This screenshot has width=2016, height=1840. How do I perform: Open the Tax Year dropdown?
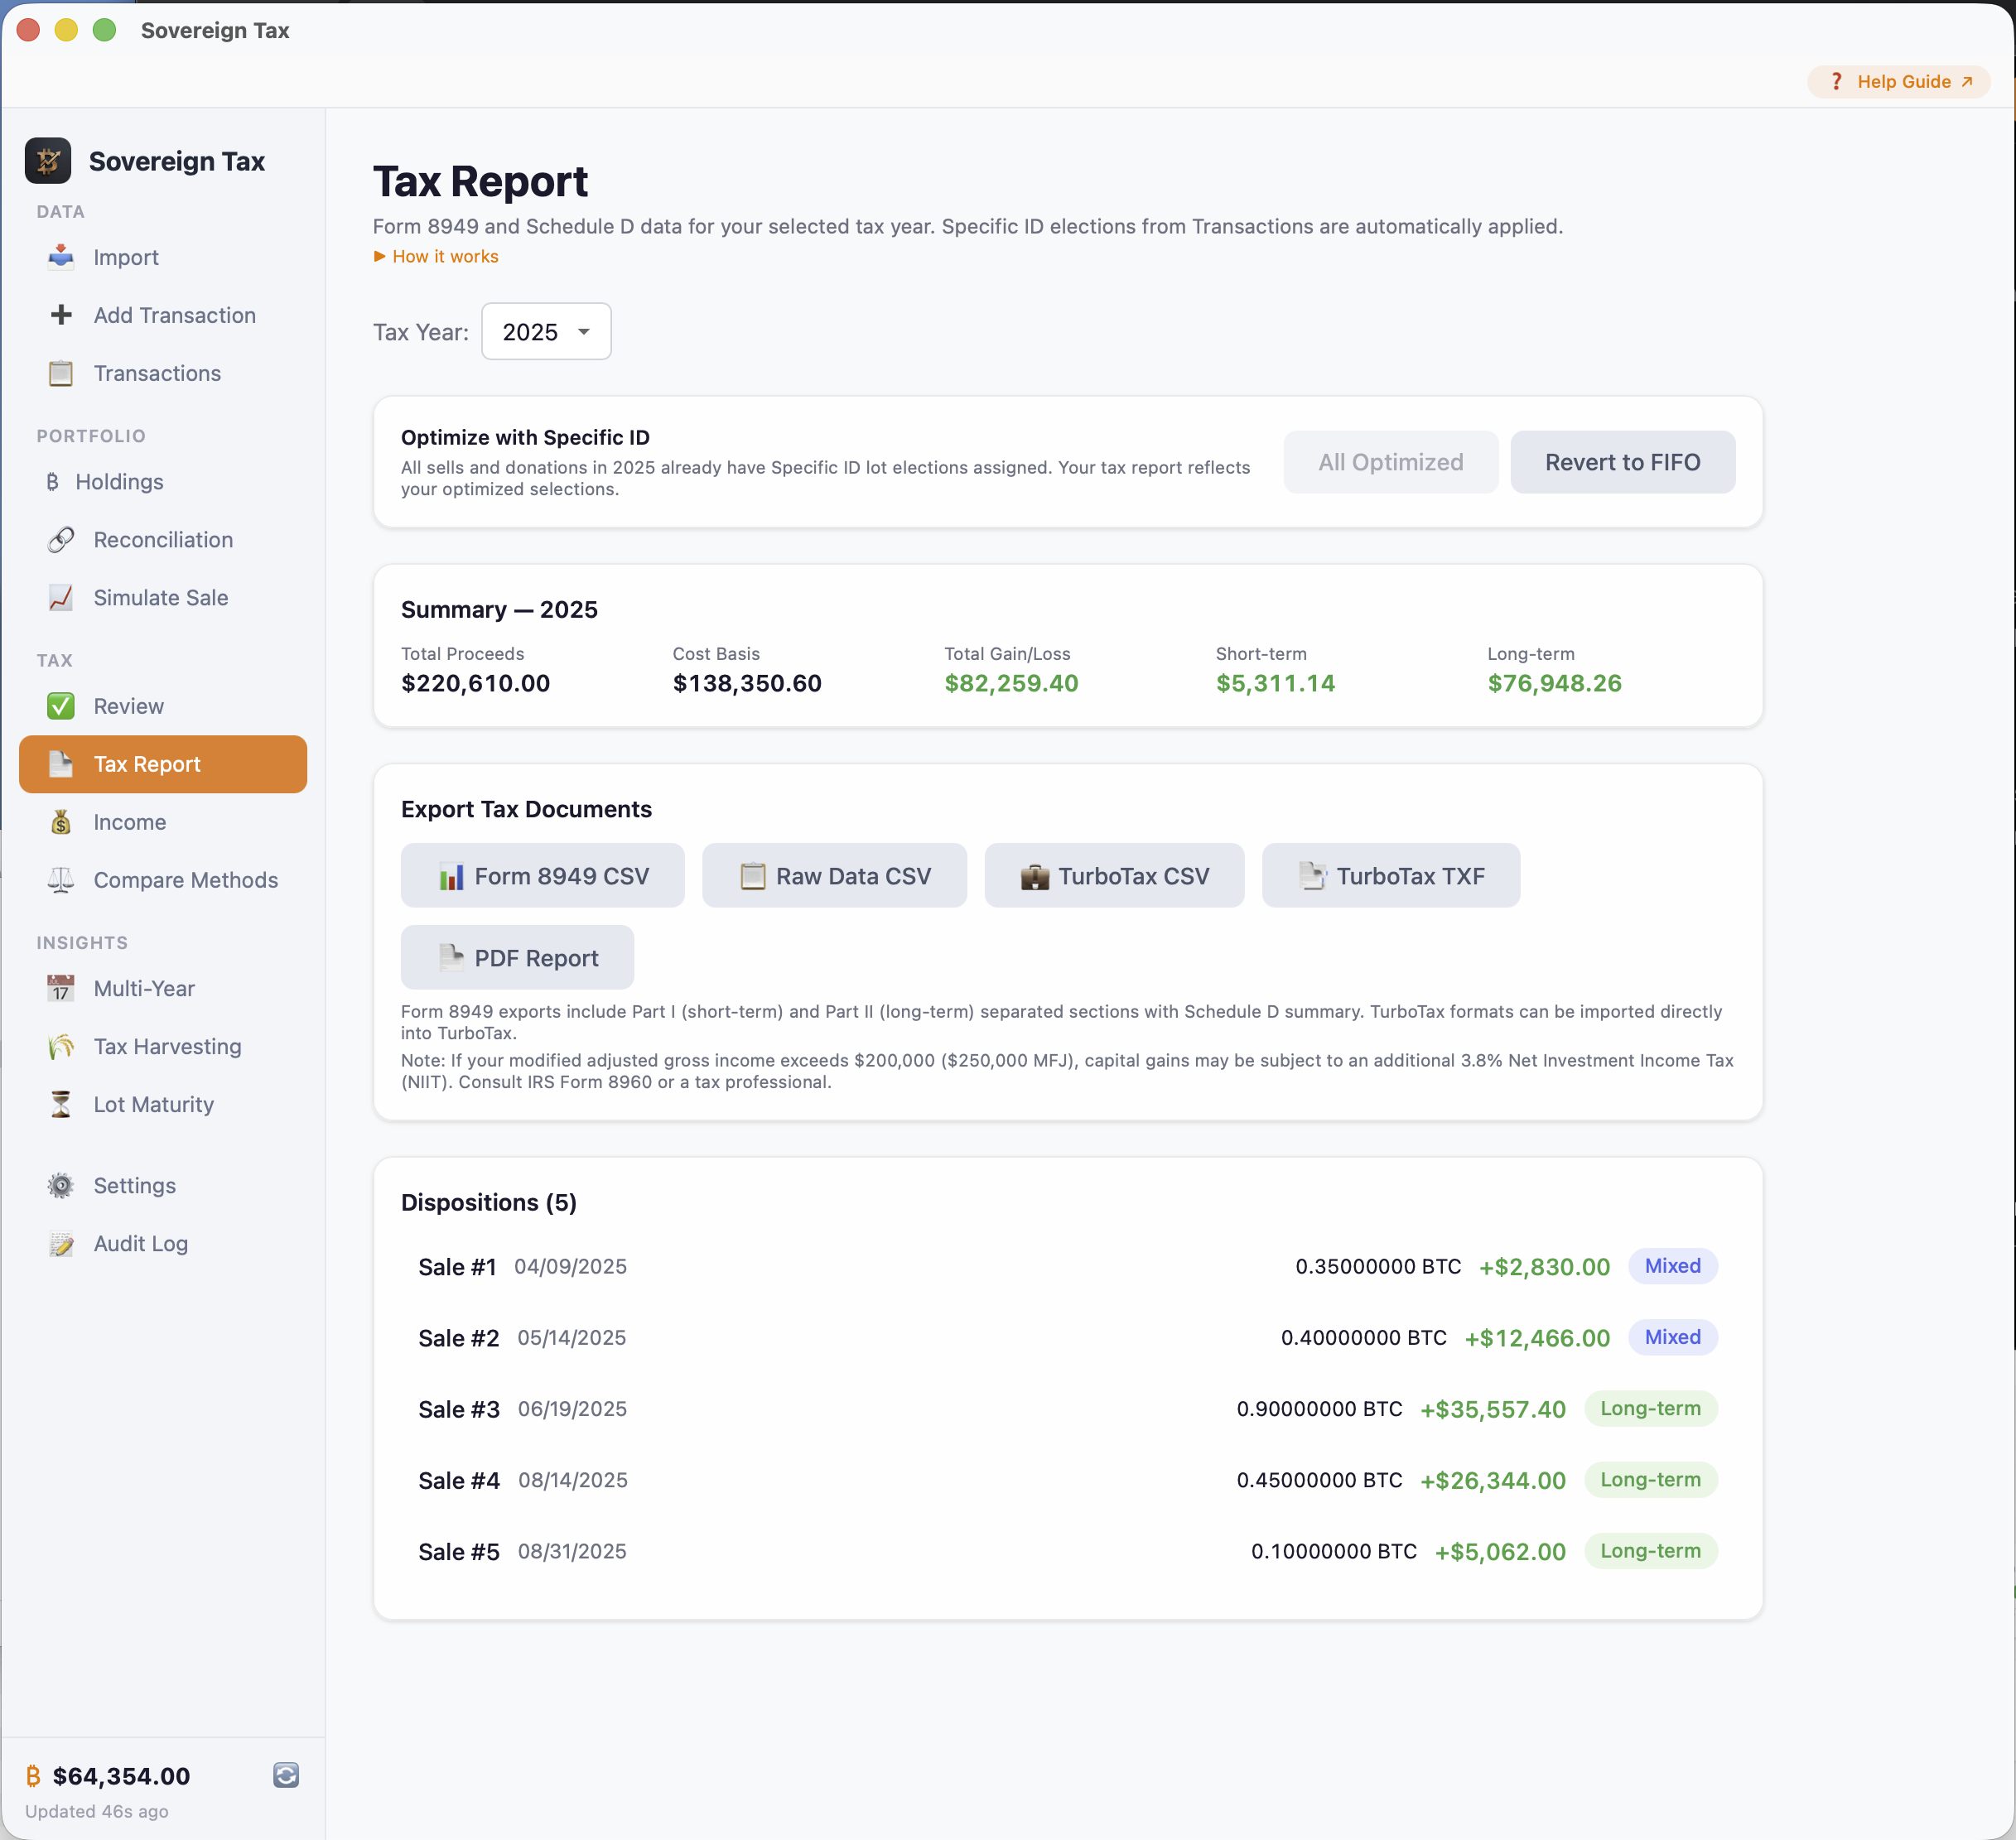pyautogui.click(x=545, y=331)
